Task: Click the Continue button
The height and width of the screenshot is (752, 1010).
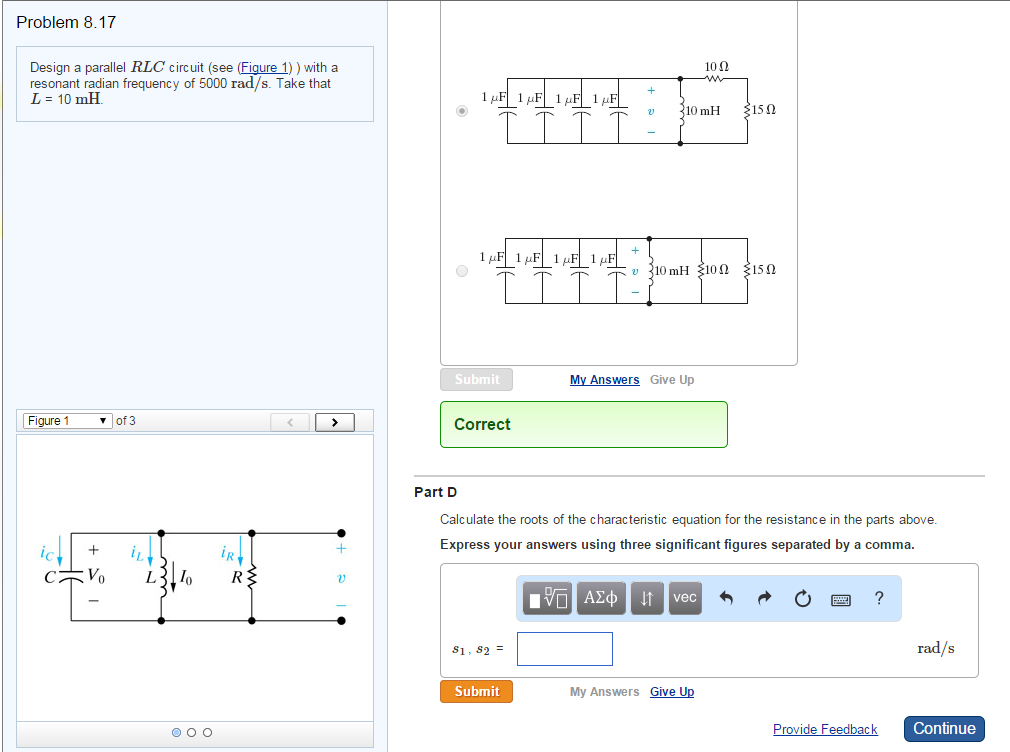Action: click(x=944, y=729)
